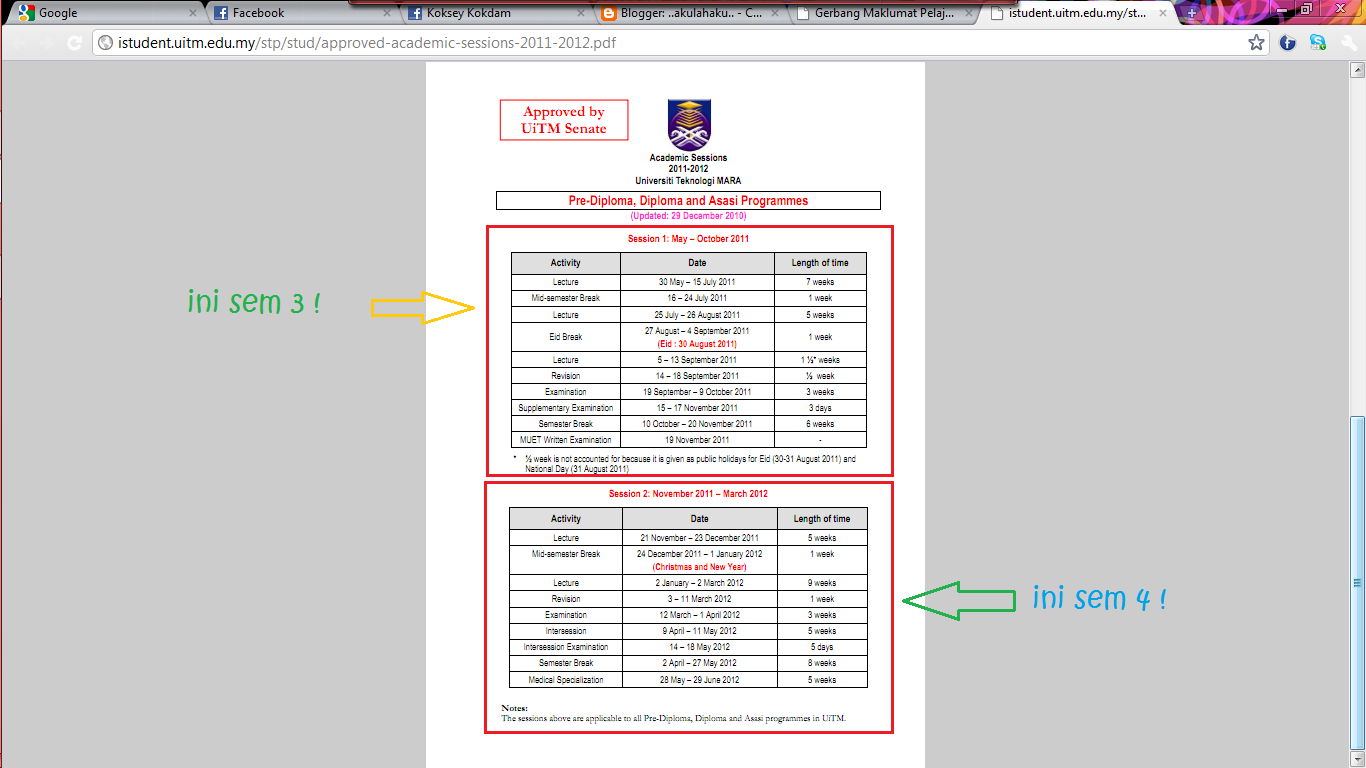Open a new browser tab

click(1191, 13)
